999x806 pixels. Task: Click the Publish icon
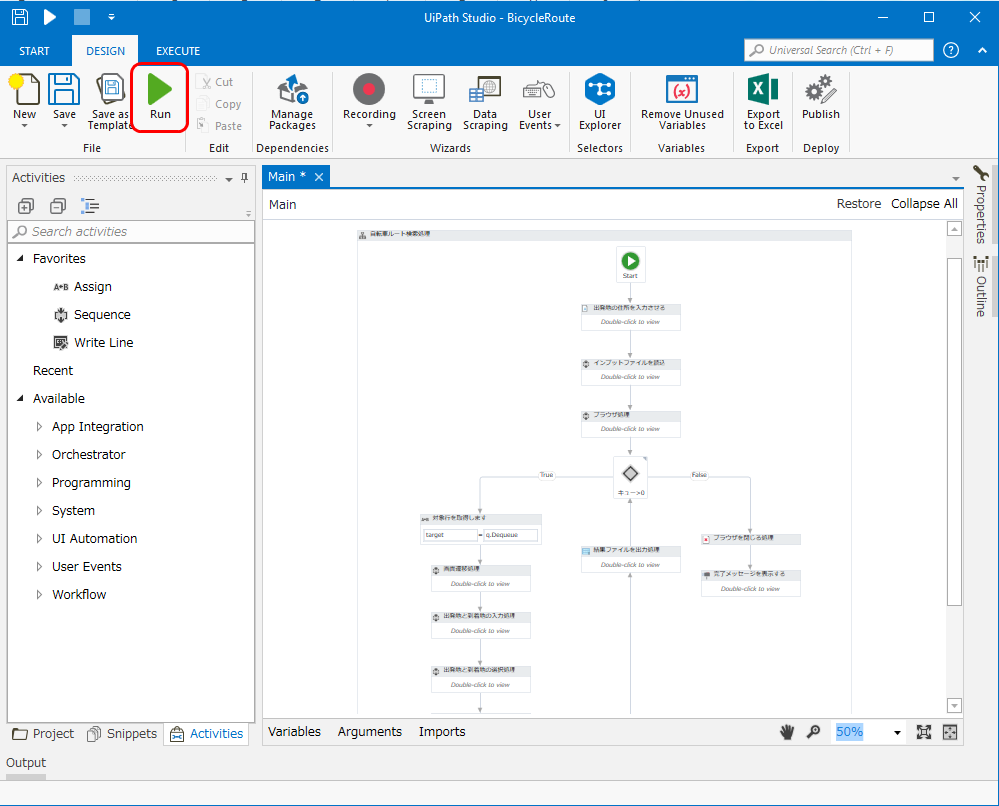tap(821, 89)
